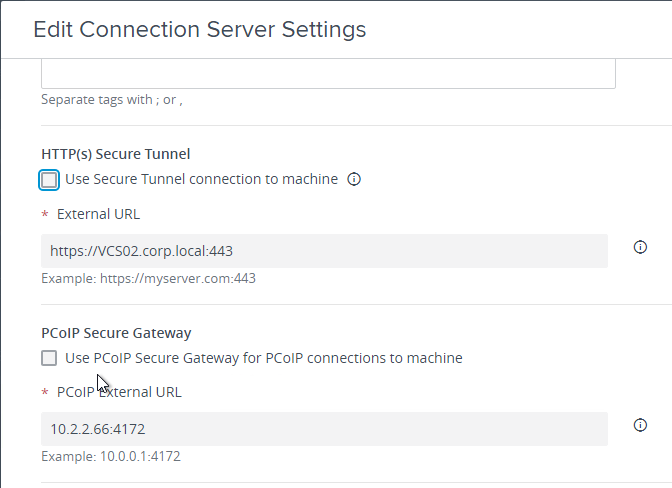Click red asterisk beside External URL label
The width and height of the screenshot is (672, 488).
(x=45, y=214)
